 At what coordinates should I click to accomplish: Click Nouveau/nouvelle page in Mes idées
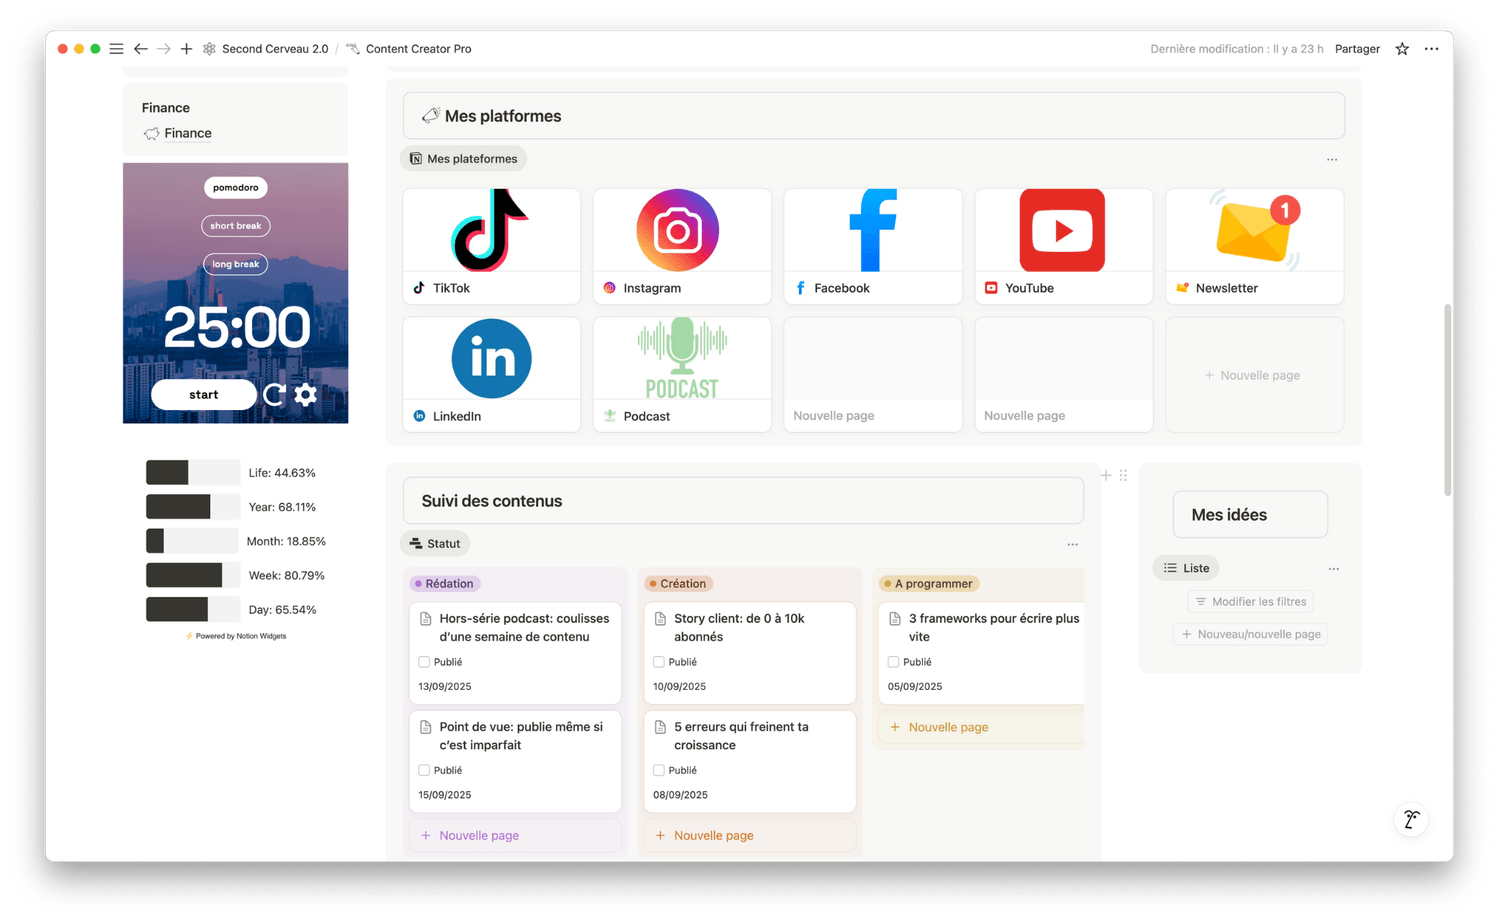(1250, 634)
